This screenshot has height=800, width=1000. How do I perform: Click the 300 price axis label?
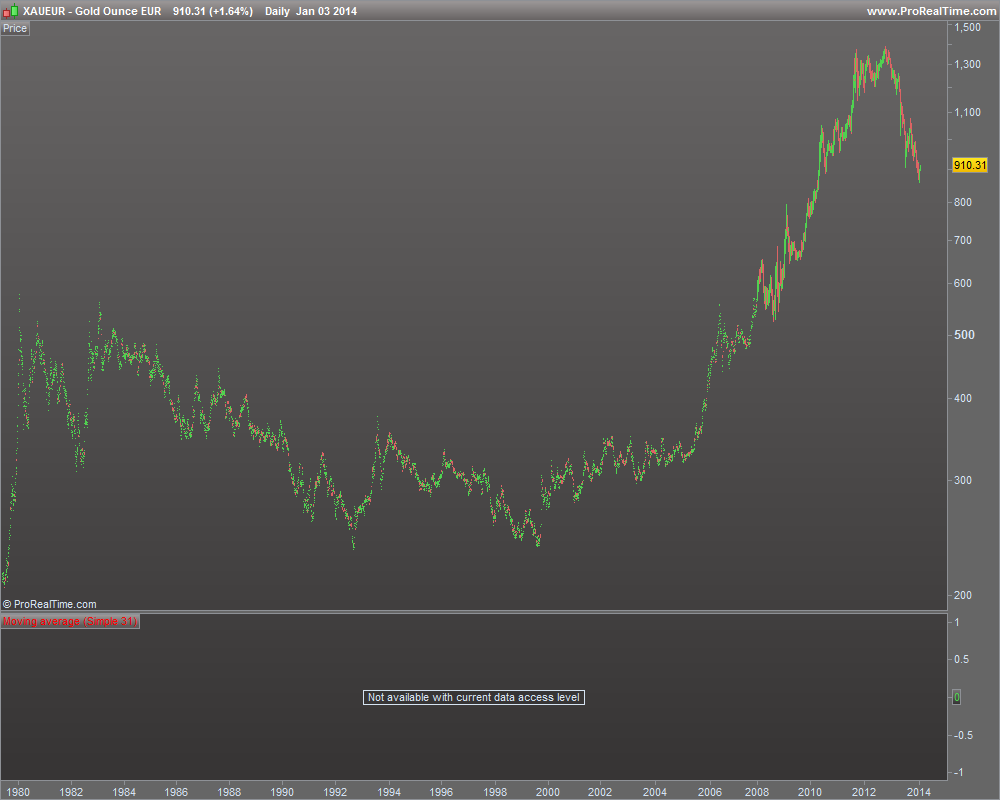click(x=963, y=480)
